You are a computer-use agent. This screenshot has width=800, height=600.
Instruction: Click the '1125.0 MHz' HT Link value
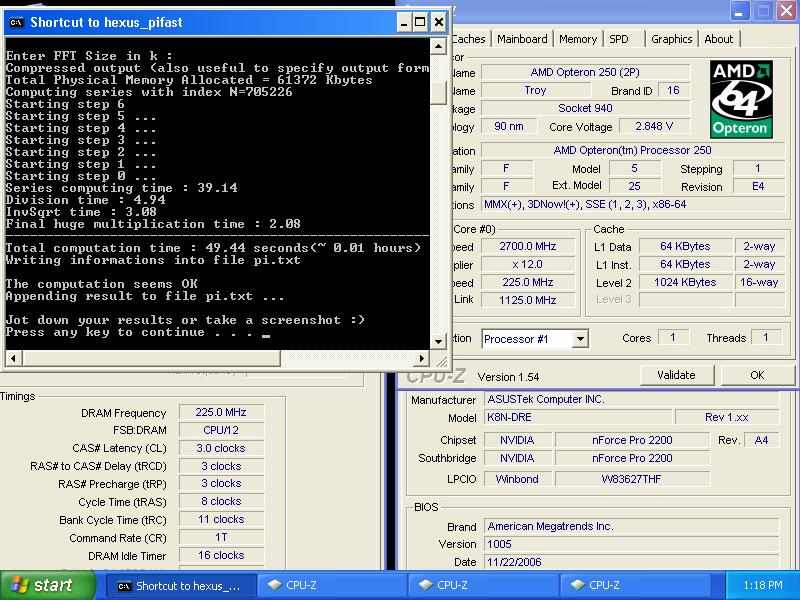coord(528,301)
